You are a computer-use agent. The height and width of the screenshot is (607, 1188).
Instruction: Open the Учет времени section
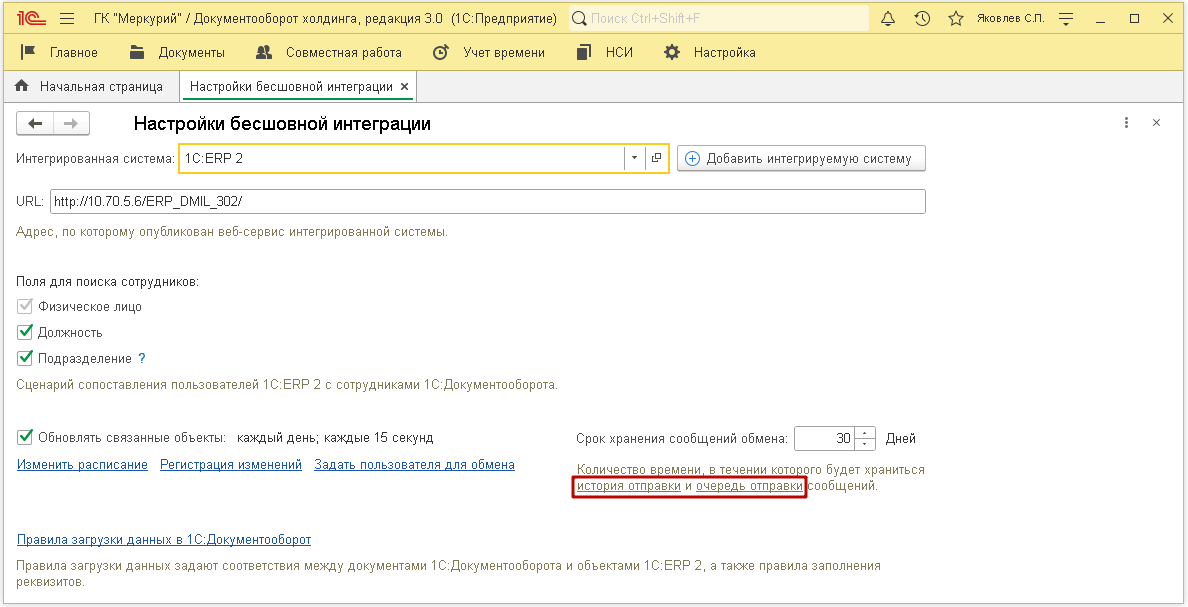[x=504, y=52]
